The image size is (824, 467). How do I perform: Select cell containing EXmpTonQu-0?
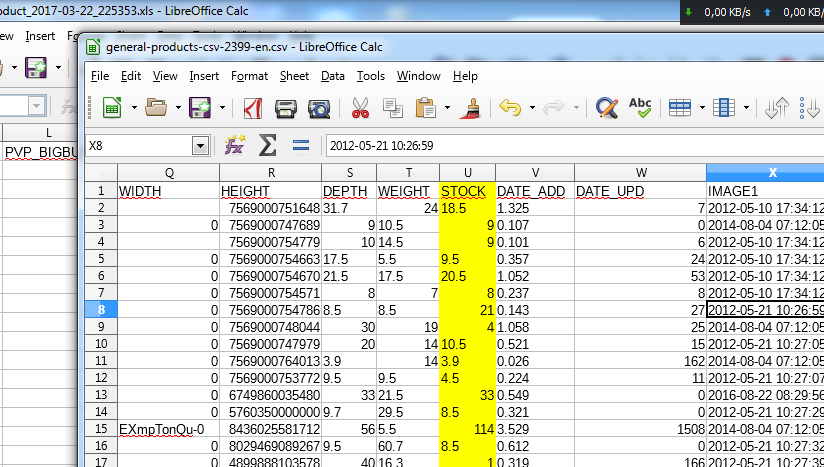[x=168, y=429]
